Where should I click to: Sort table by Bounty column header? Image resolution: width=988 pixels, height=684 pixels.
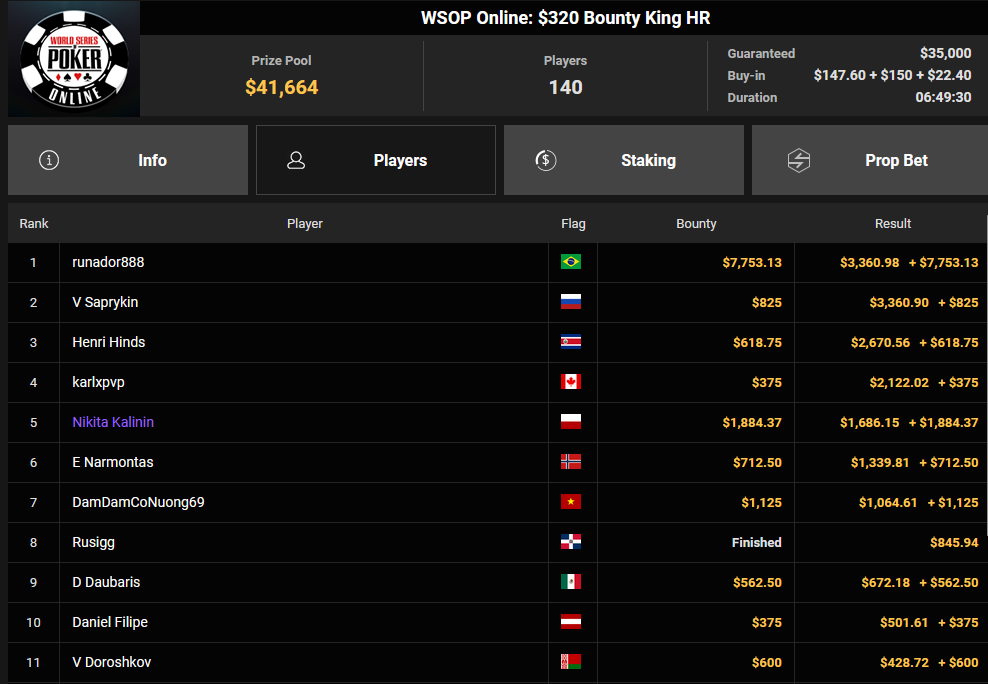(696, 224)
